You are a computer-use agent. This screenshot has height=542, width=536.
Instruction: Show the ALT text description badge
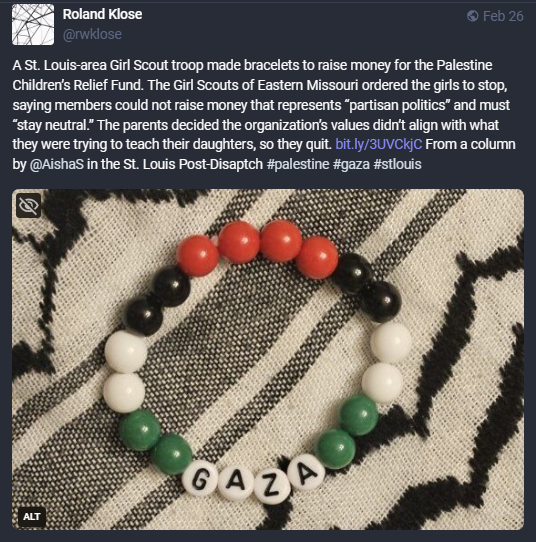coord(32,516)
